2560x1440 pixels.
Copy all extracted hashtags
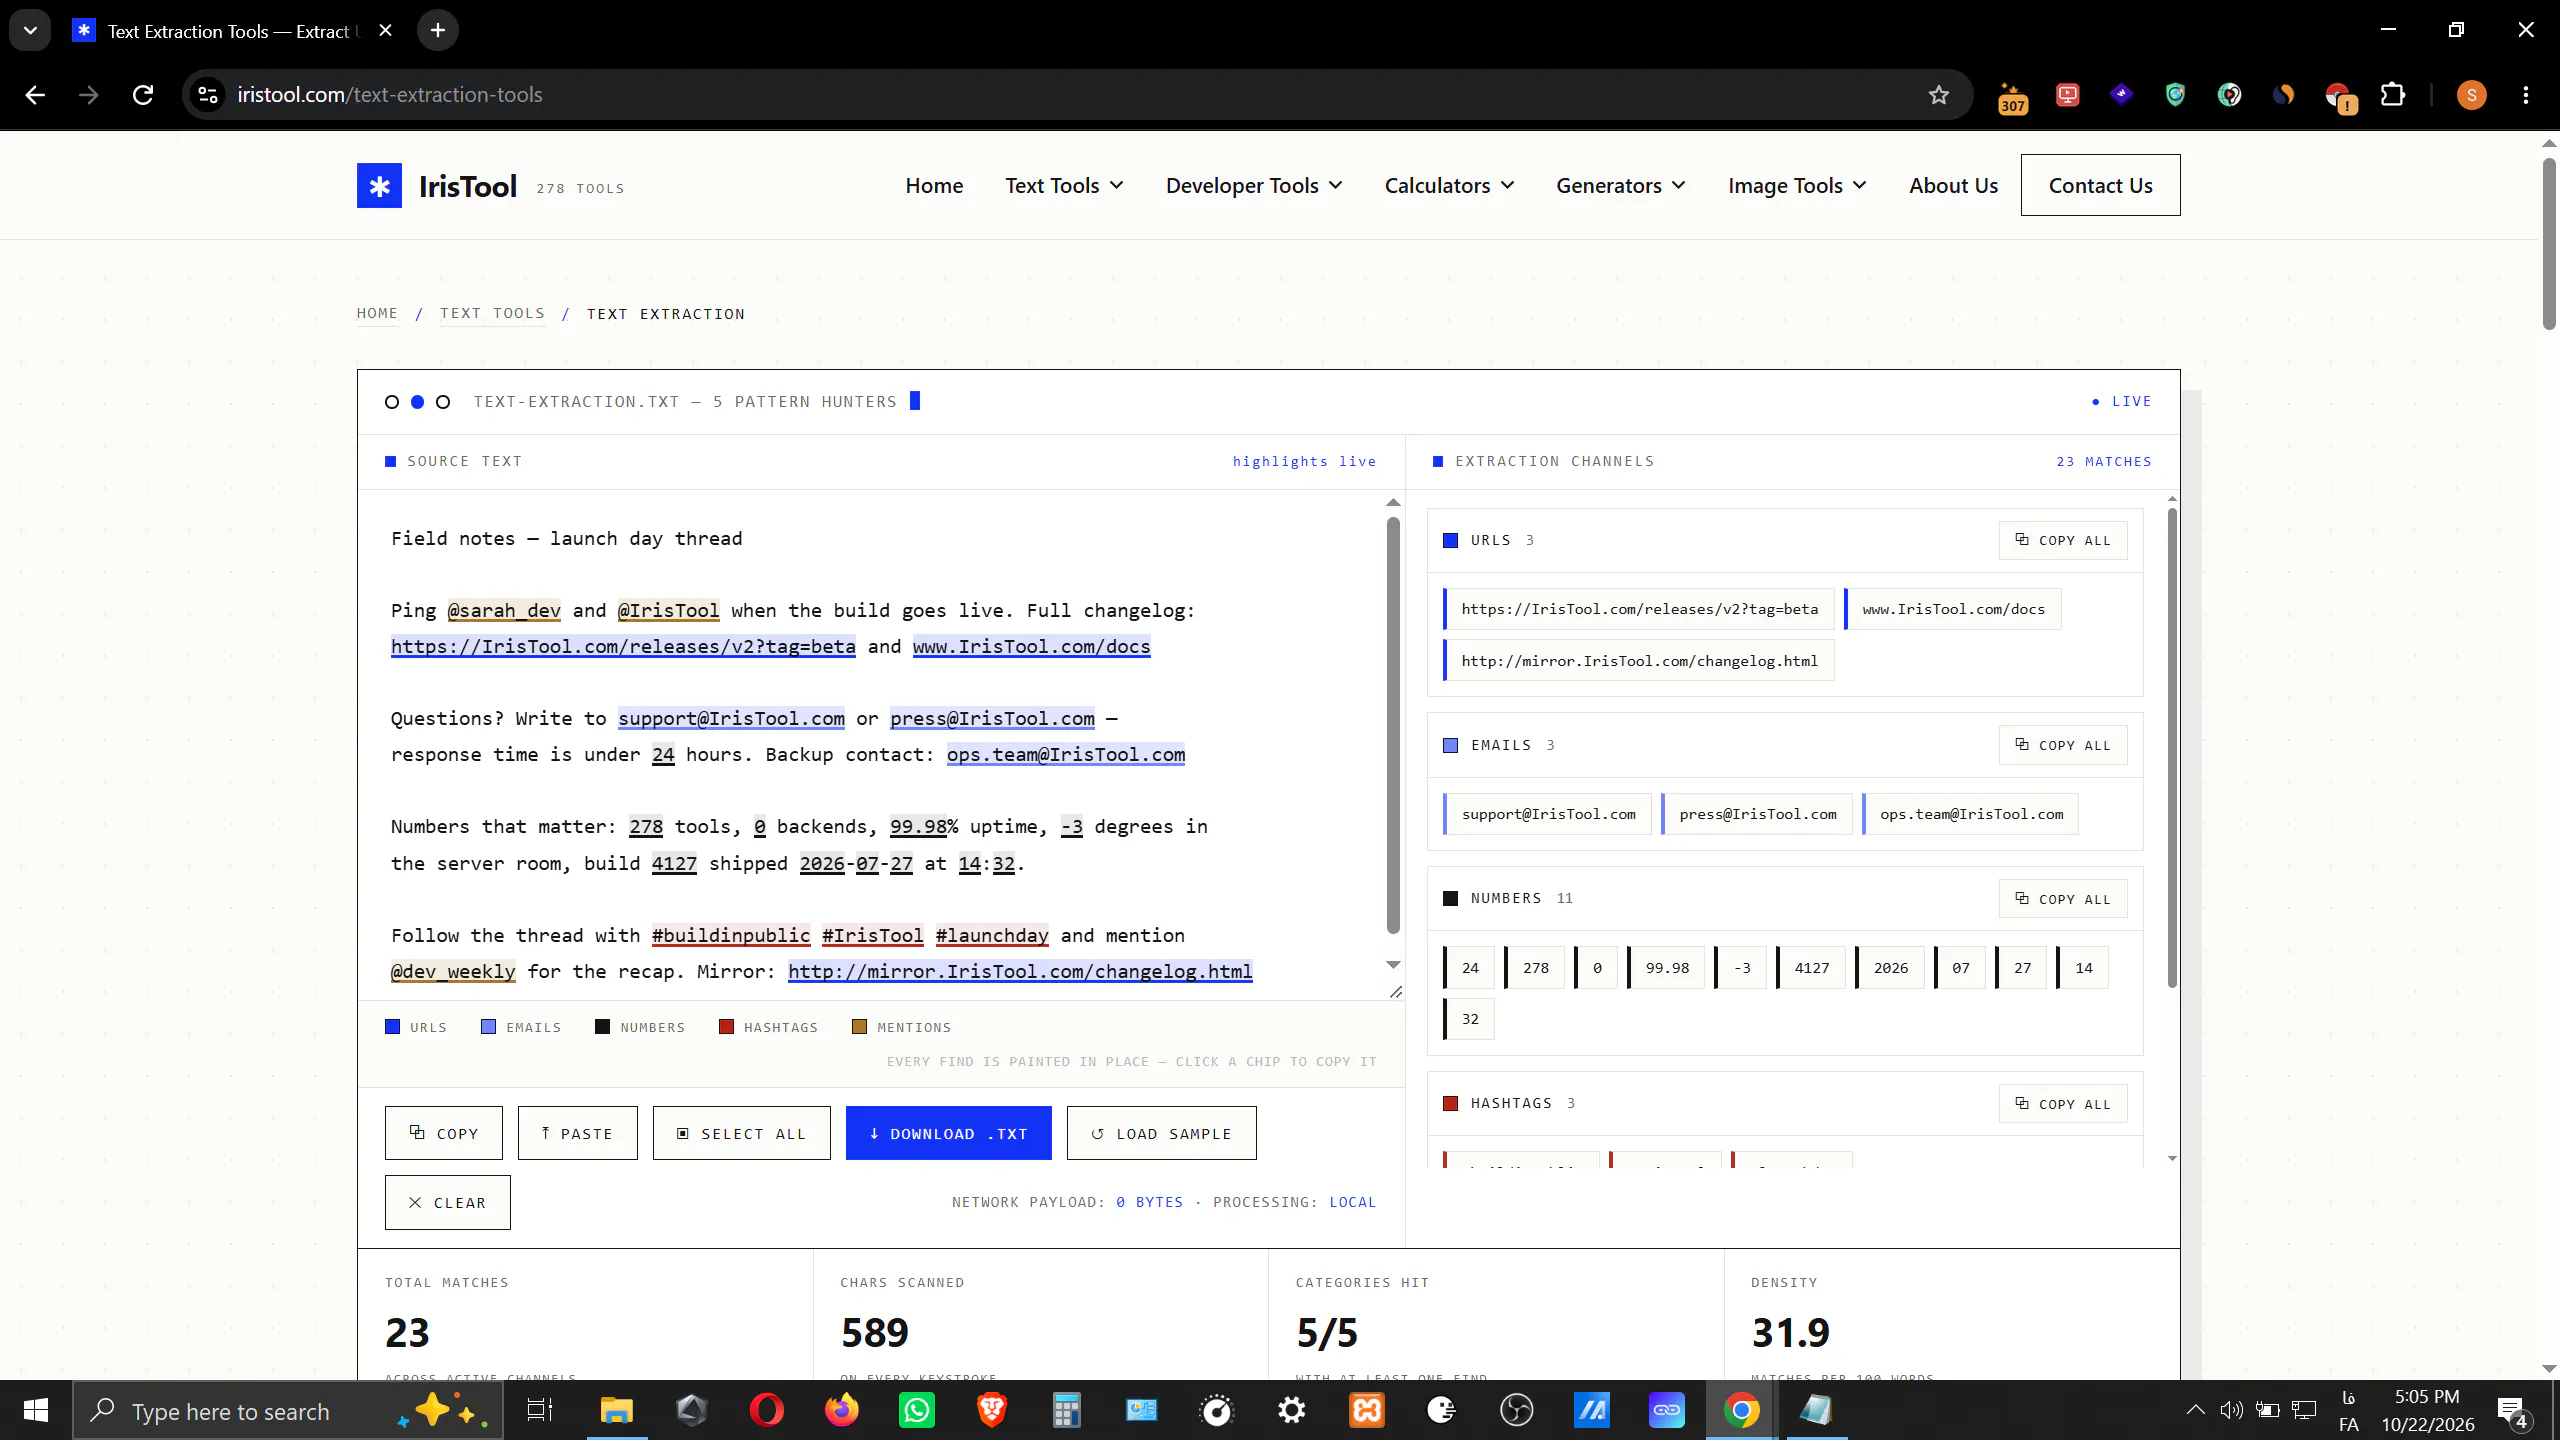pyautogui.click(x=2063, y=1105)
